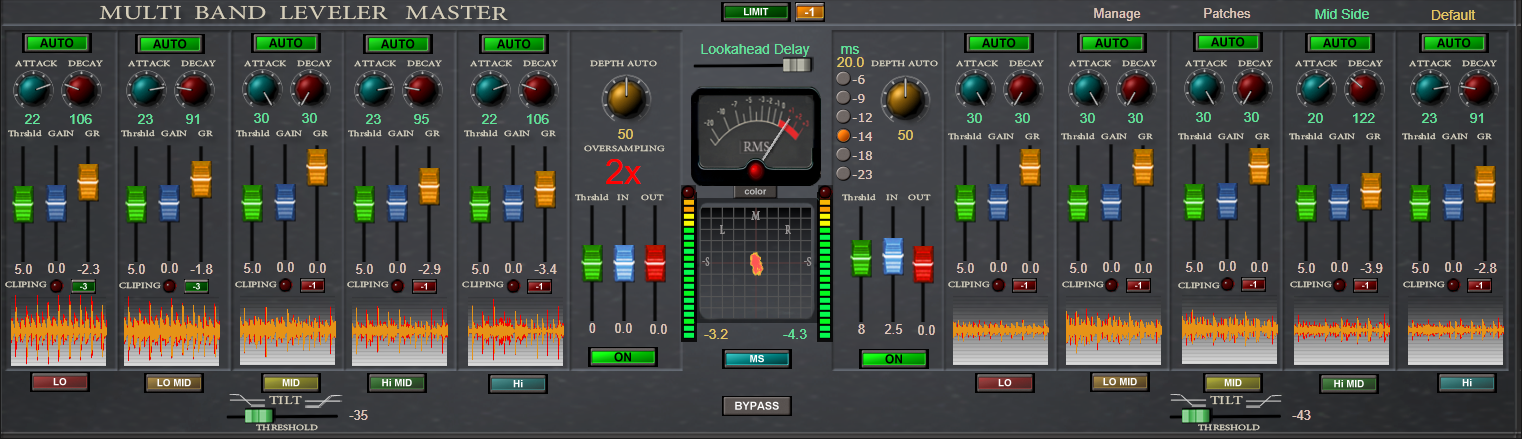The width and height of the screenshot is (1522, 439).
Task: Click the LO band button in the left-hand section
Action: (x=59, y=382)
